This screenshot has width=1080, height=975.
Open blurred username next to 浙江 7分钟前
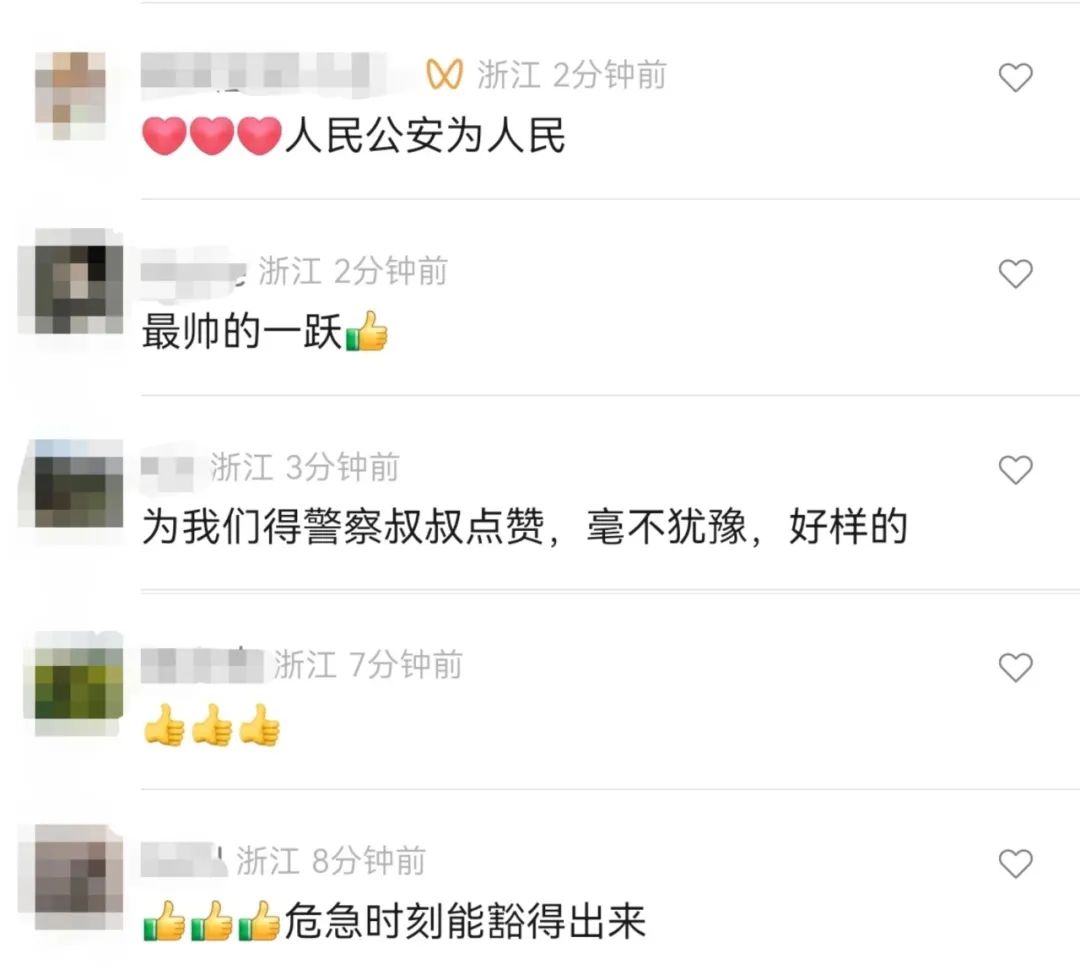tap(202, 665)
